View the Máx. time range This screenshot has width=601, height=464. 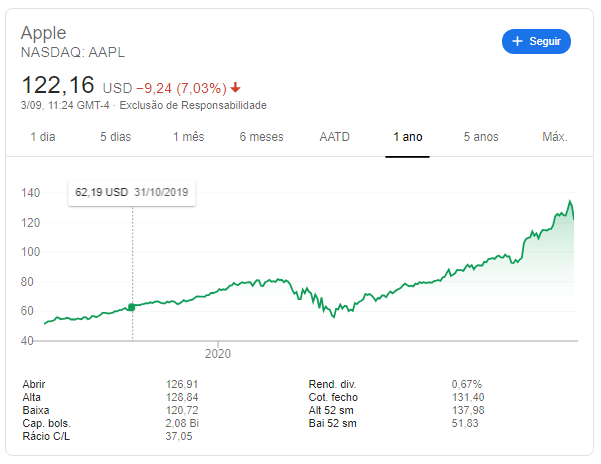[554, 137]
